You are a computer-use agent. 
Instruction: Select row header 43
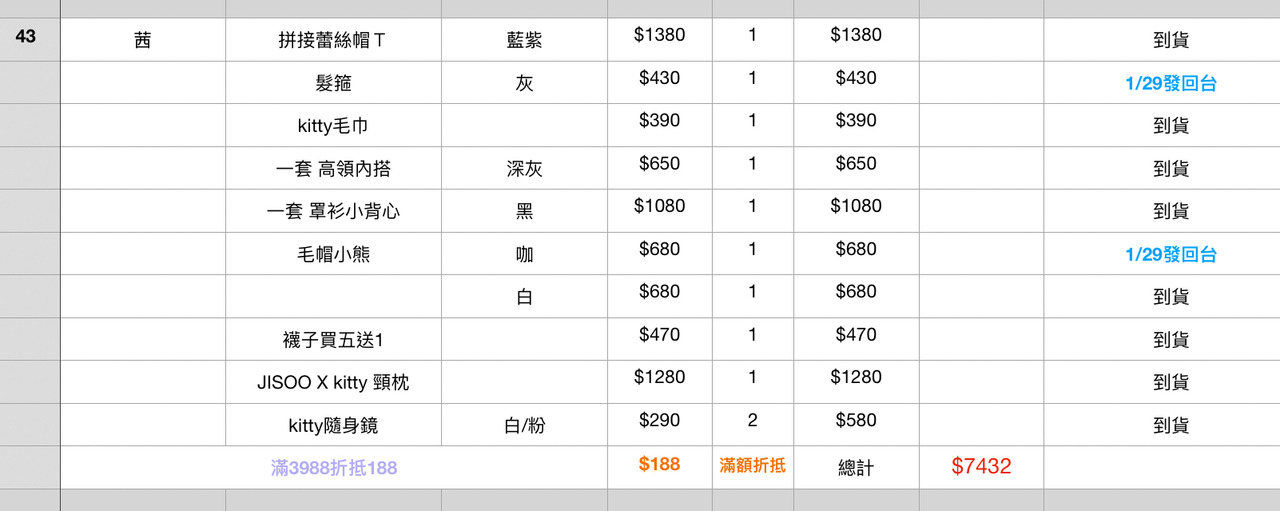[27, 36]
